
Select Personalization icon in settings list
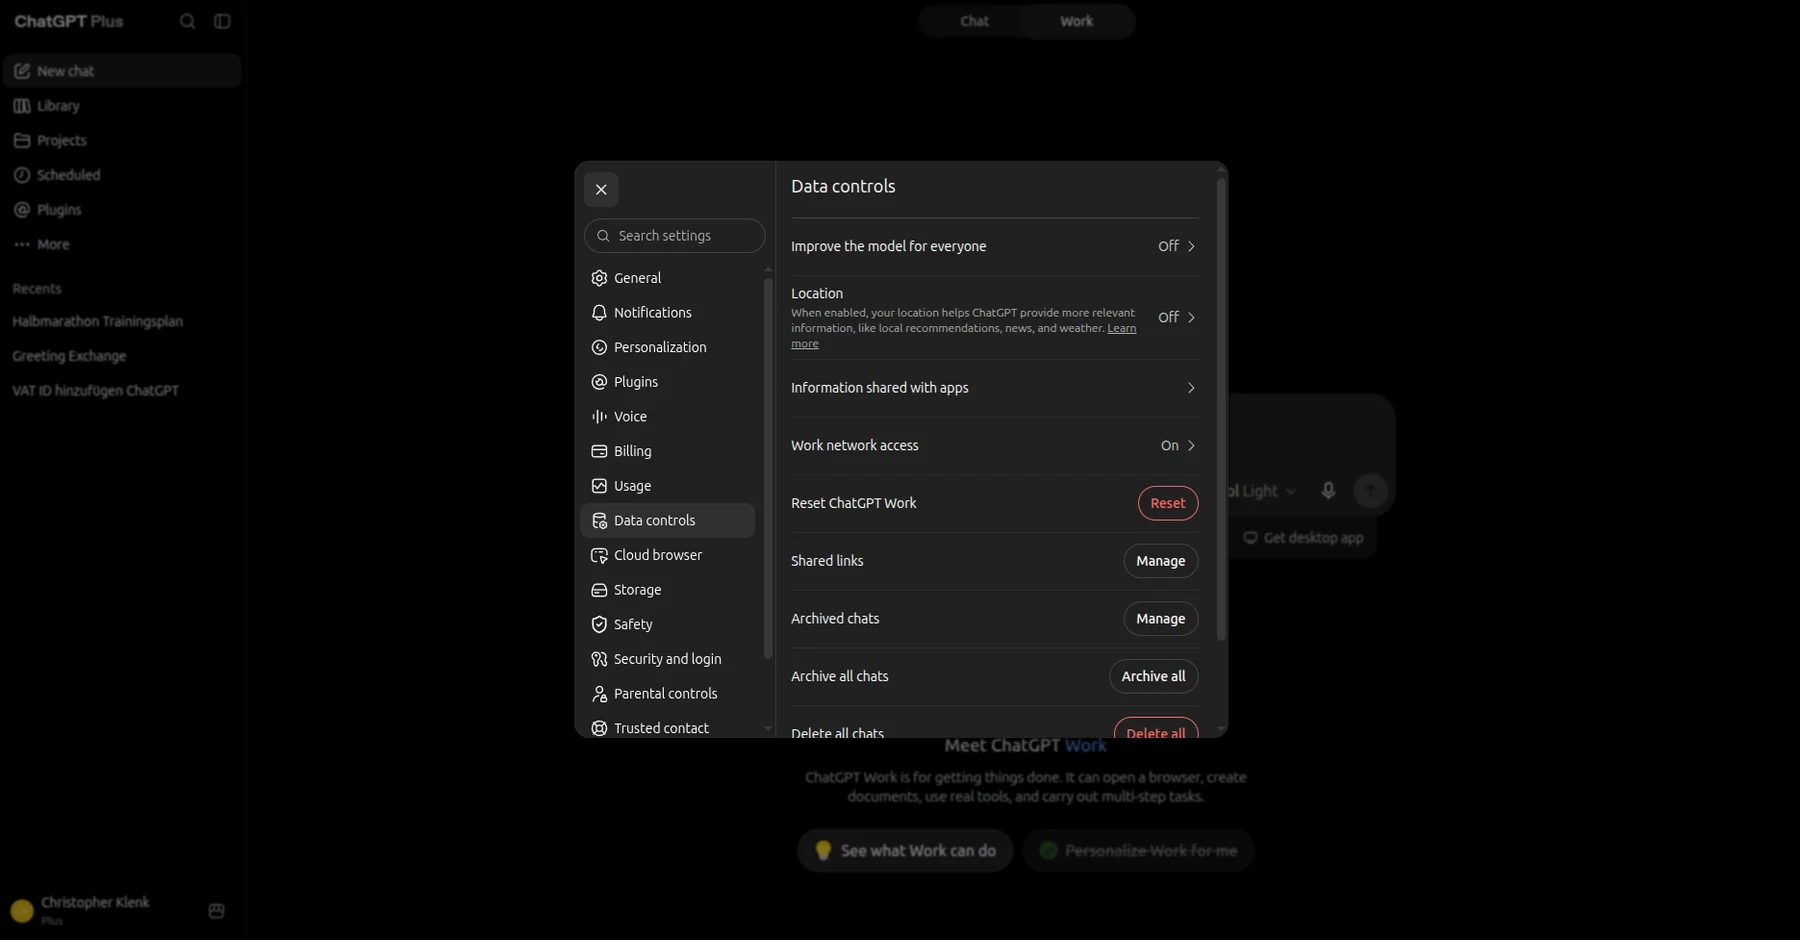[599, 347]
